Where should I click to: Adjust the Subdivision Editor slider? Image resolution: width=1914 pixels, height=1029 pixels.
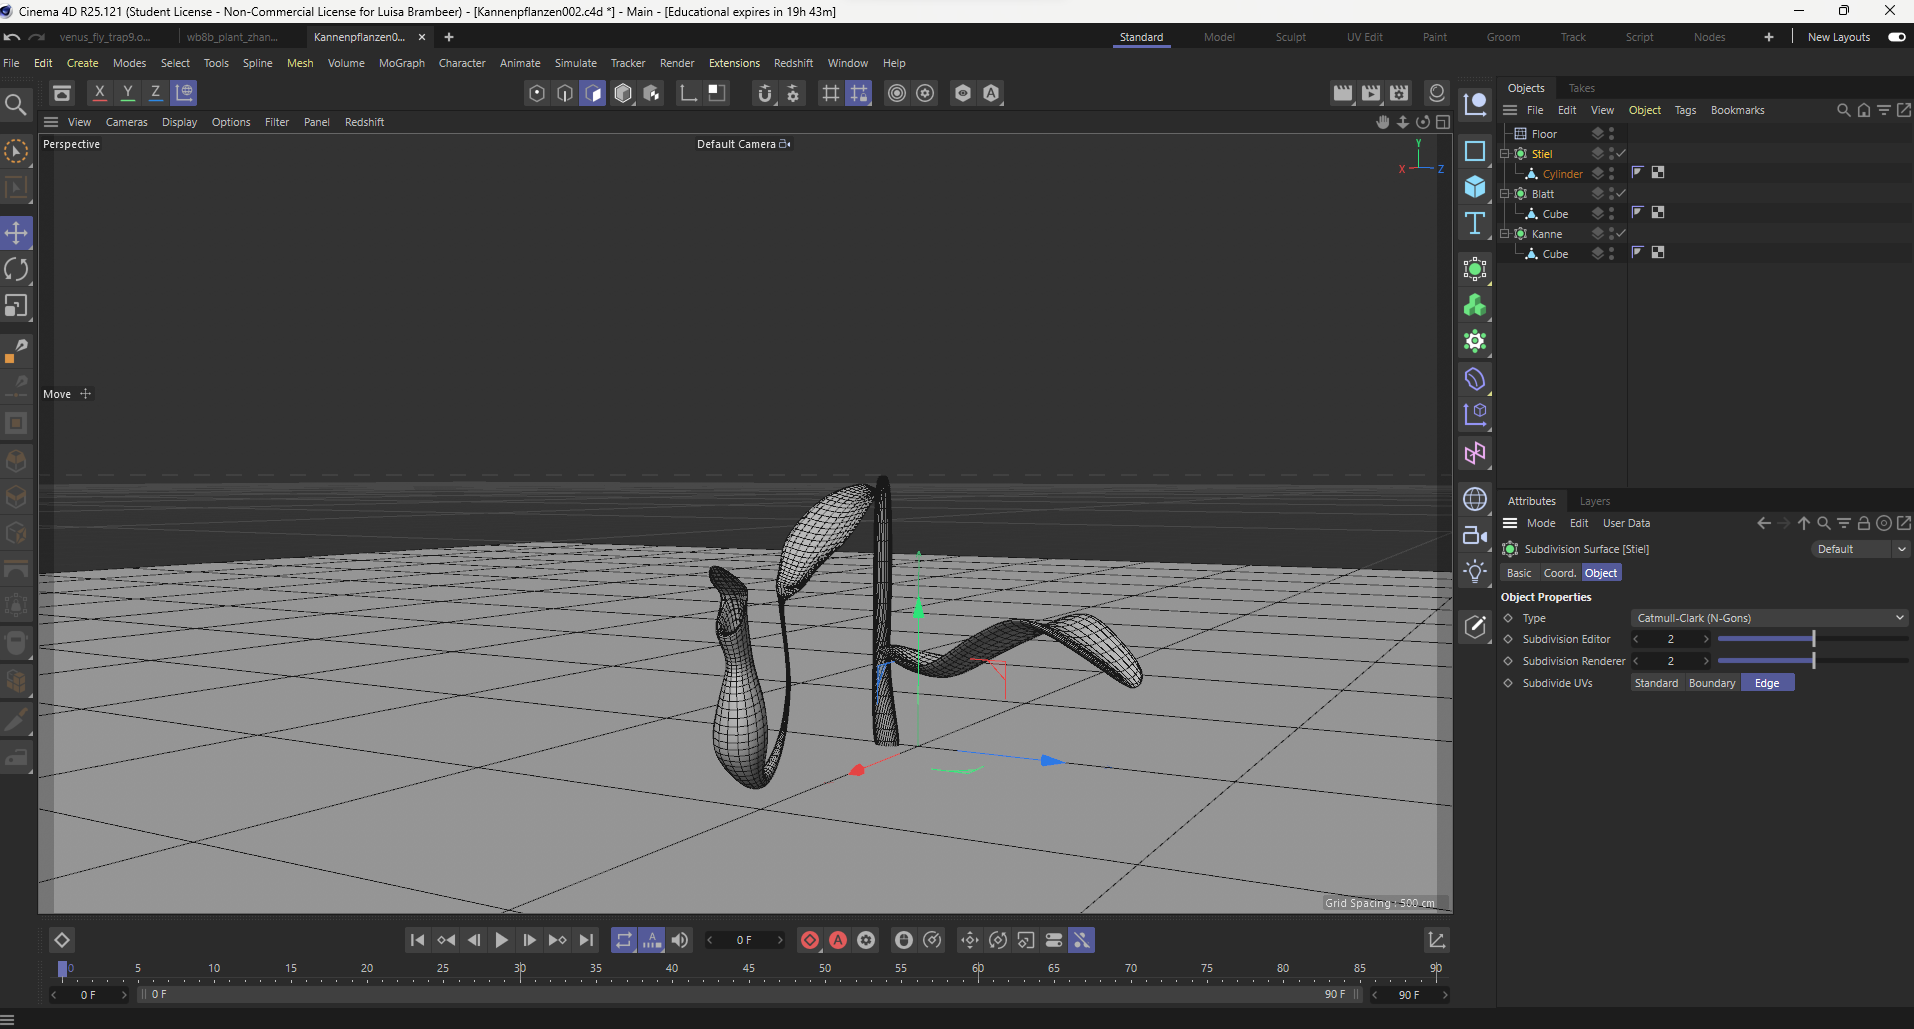1812,639
